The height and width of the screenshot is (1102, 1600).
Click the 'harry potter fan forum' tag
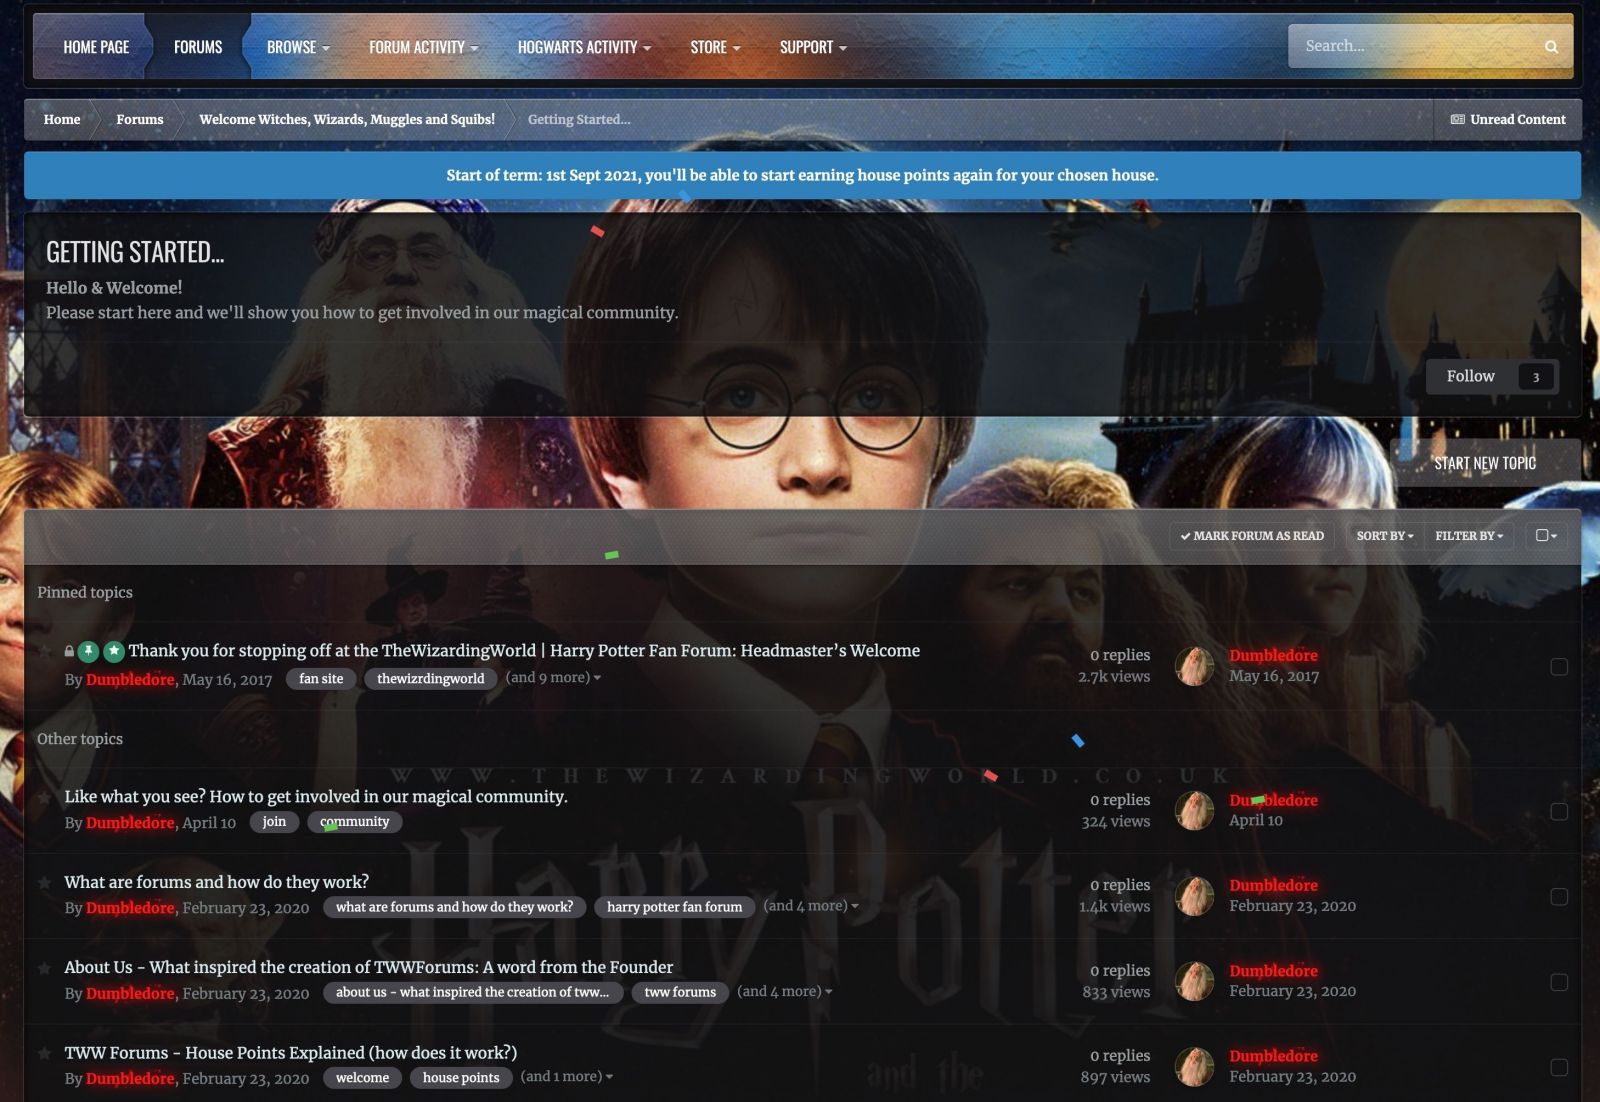[x=675, y=908]
